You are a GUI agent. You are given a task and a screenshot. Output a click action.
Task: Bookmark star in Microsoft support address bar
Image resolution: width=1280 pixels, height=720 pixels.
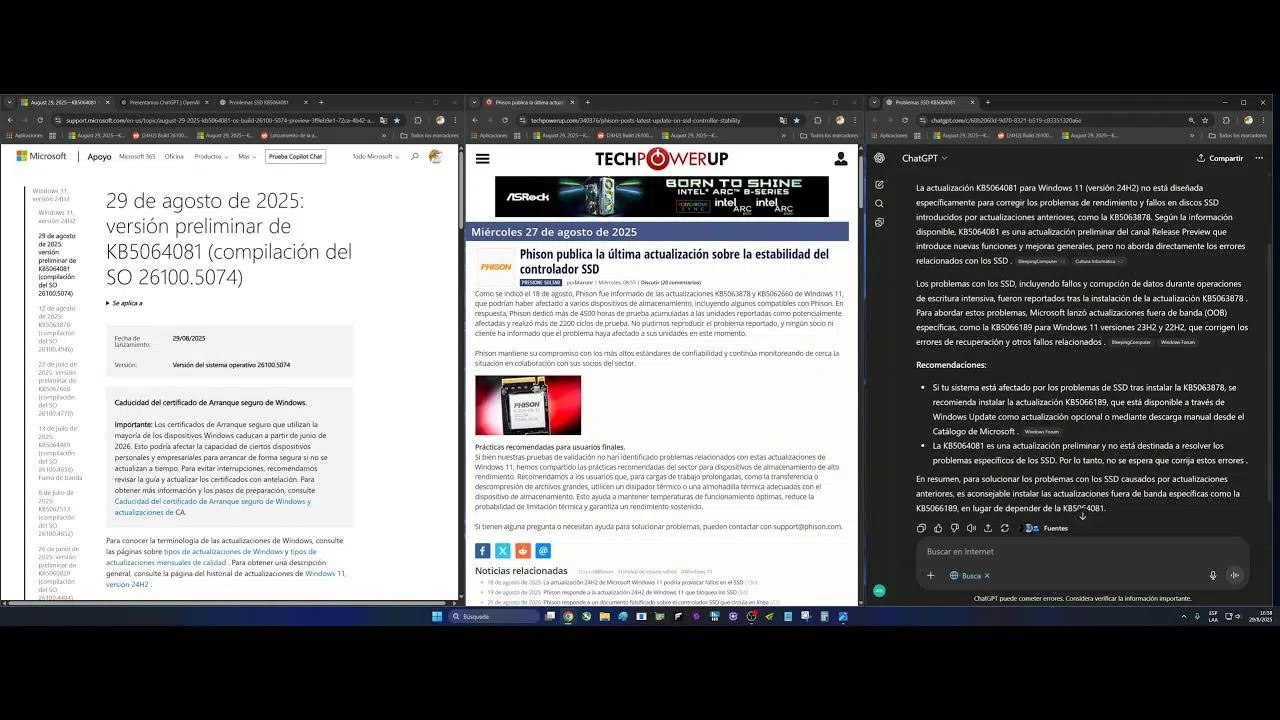(397, 120)
